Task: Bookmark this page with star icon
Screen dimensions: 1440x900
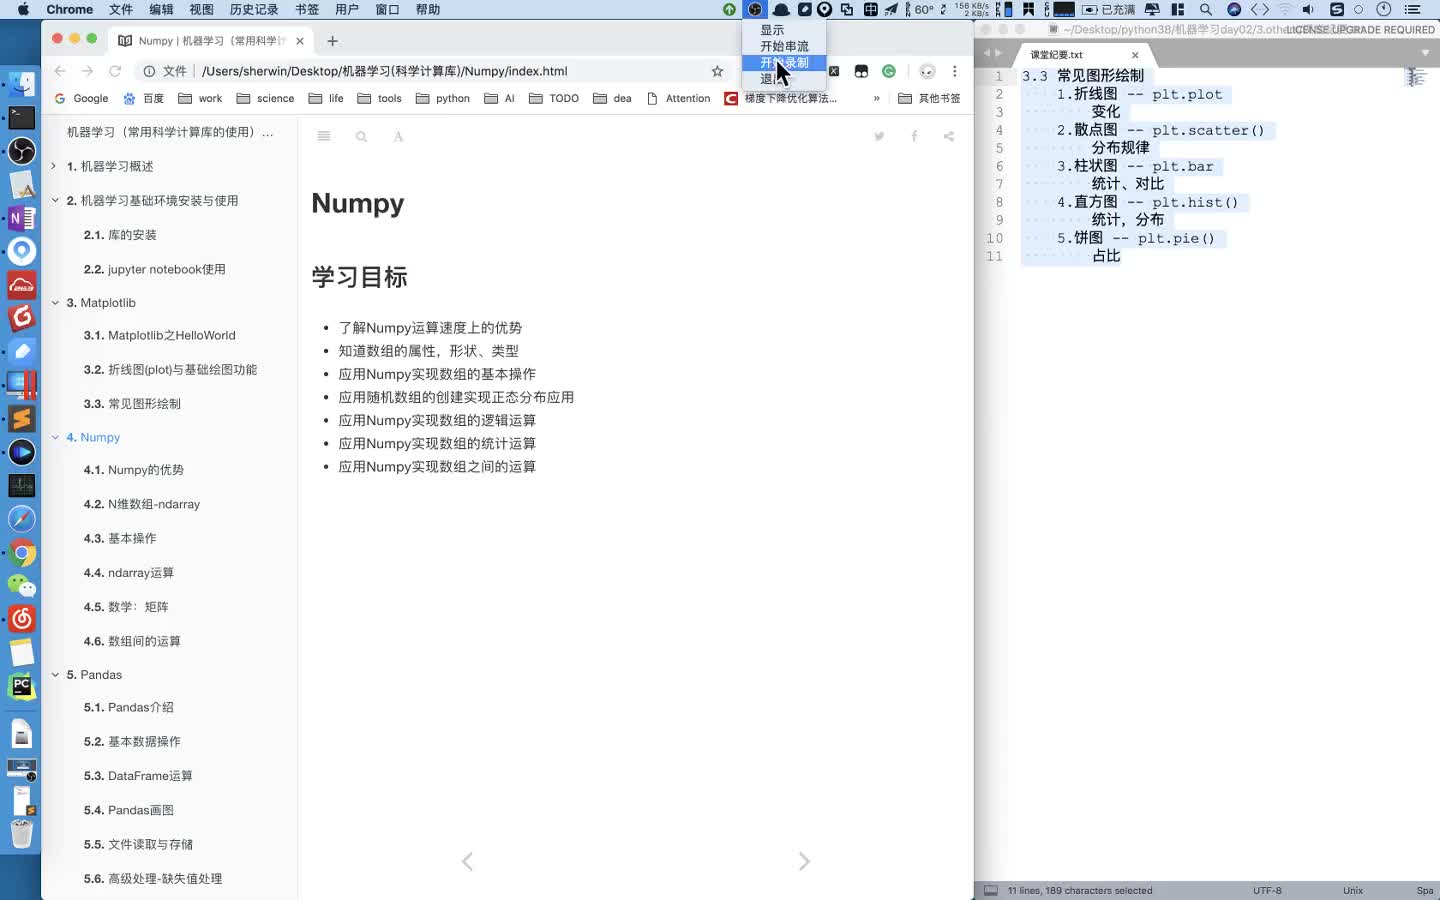Action: [x=717, y=71]
